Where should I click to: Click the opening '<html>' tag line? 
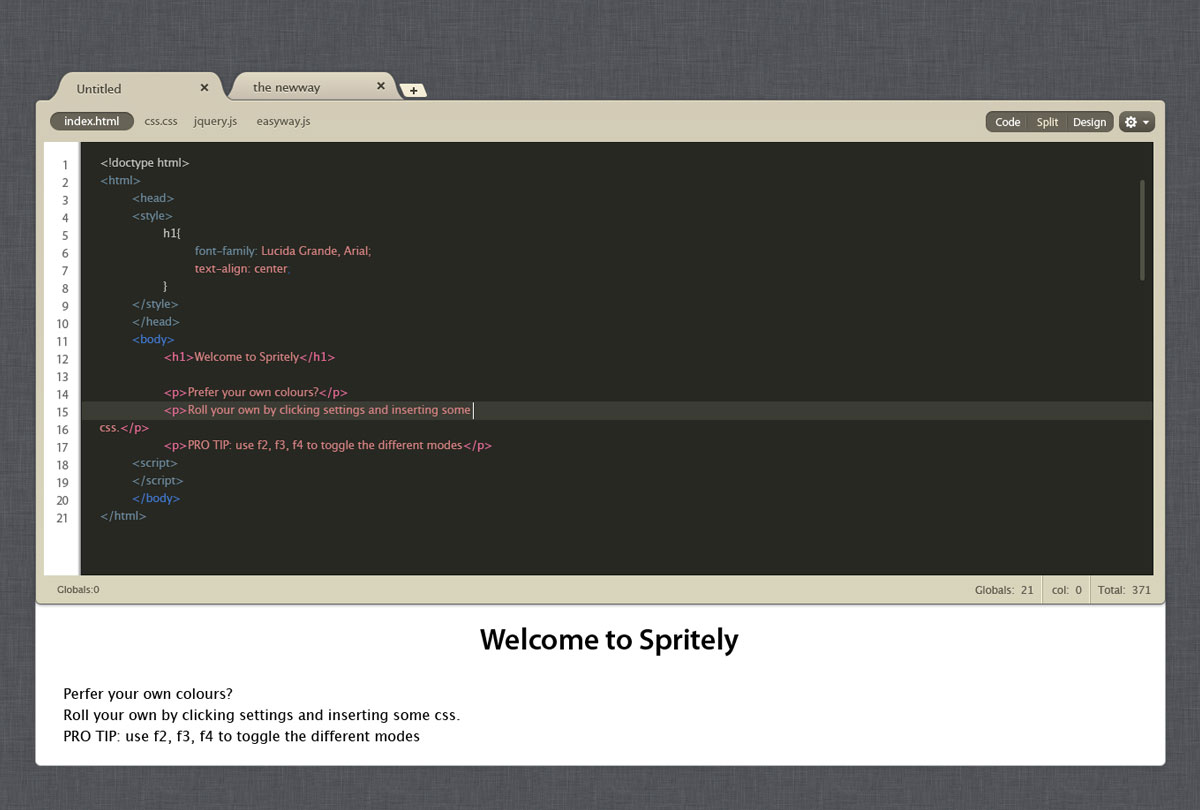[x=120, y=180]
